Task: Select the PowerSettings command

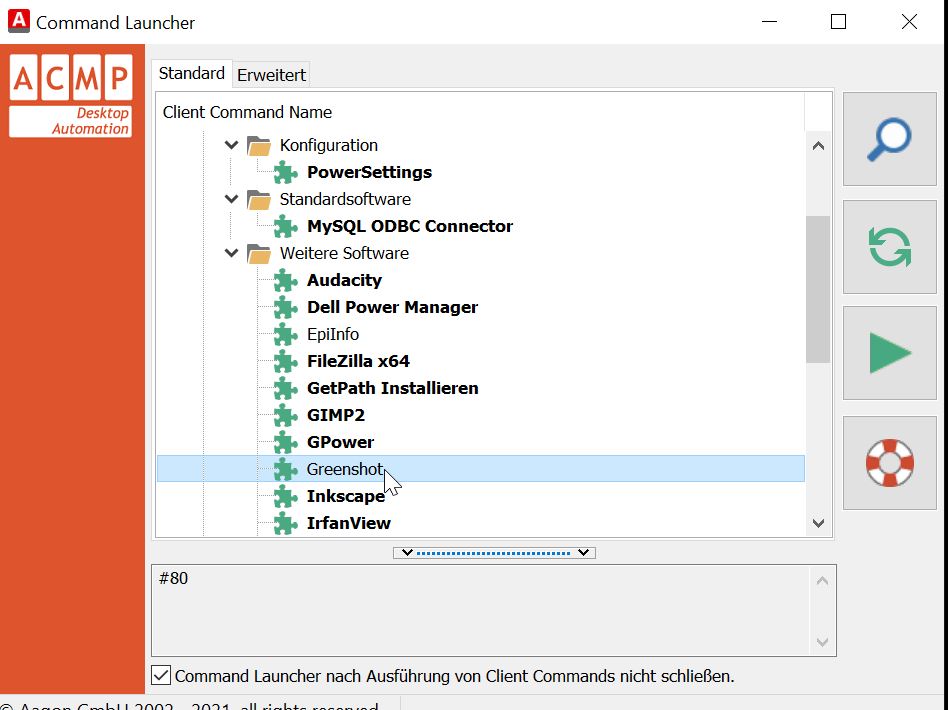Action: pyautogui.click(x=369, y=172)
